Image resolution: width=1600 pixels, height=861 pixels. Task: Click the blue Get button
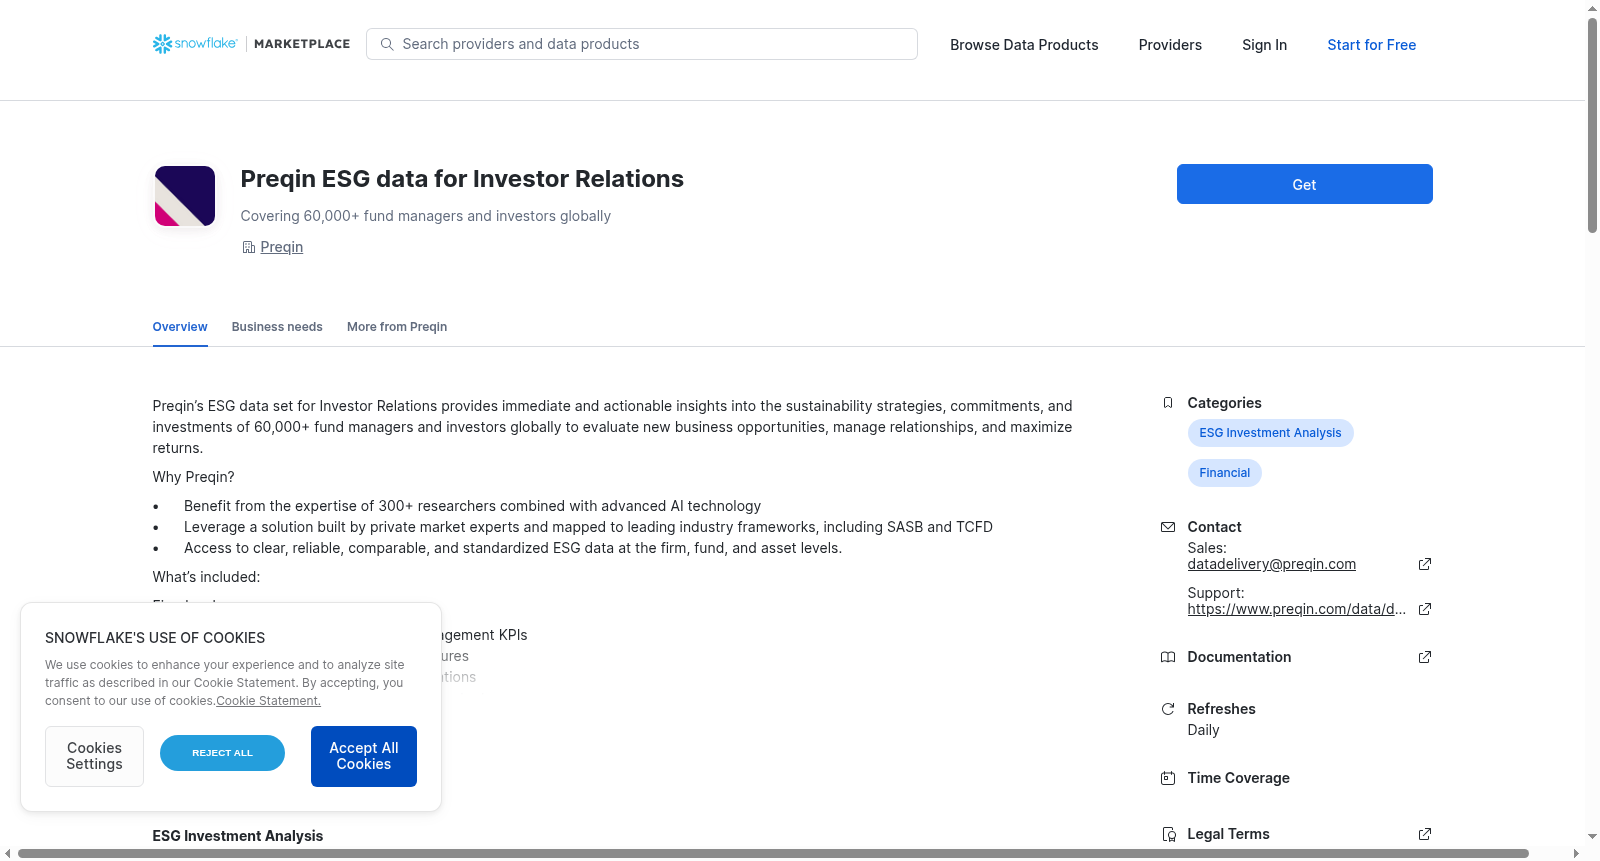tap(1304, 184)
